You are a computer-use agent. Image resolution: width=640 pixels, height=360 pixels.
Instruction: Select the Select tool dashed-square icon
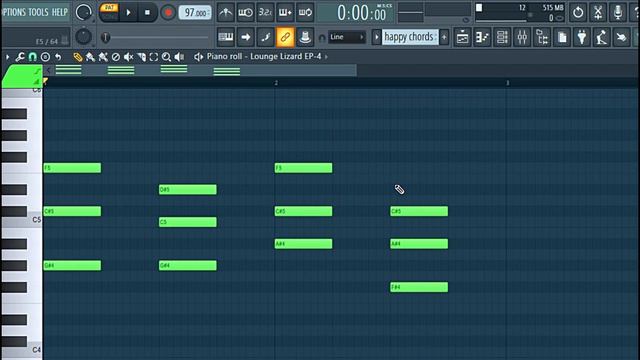[153, 57]
